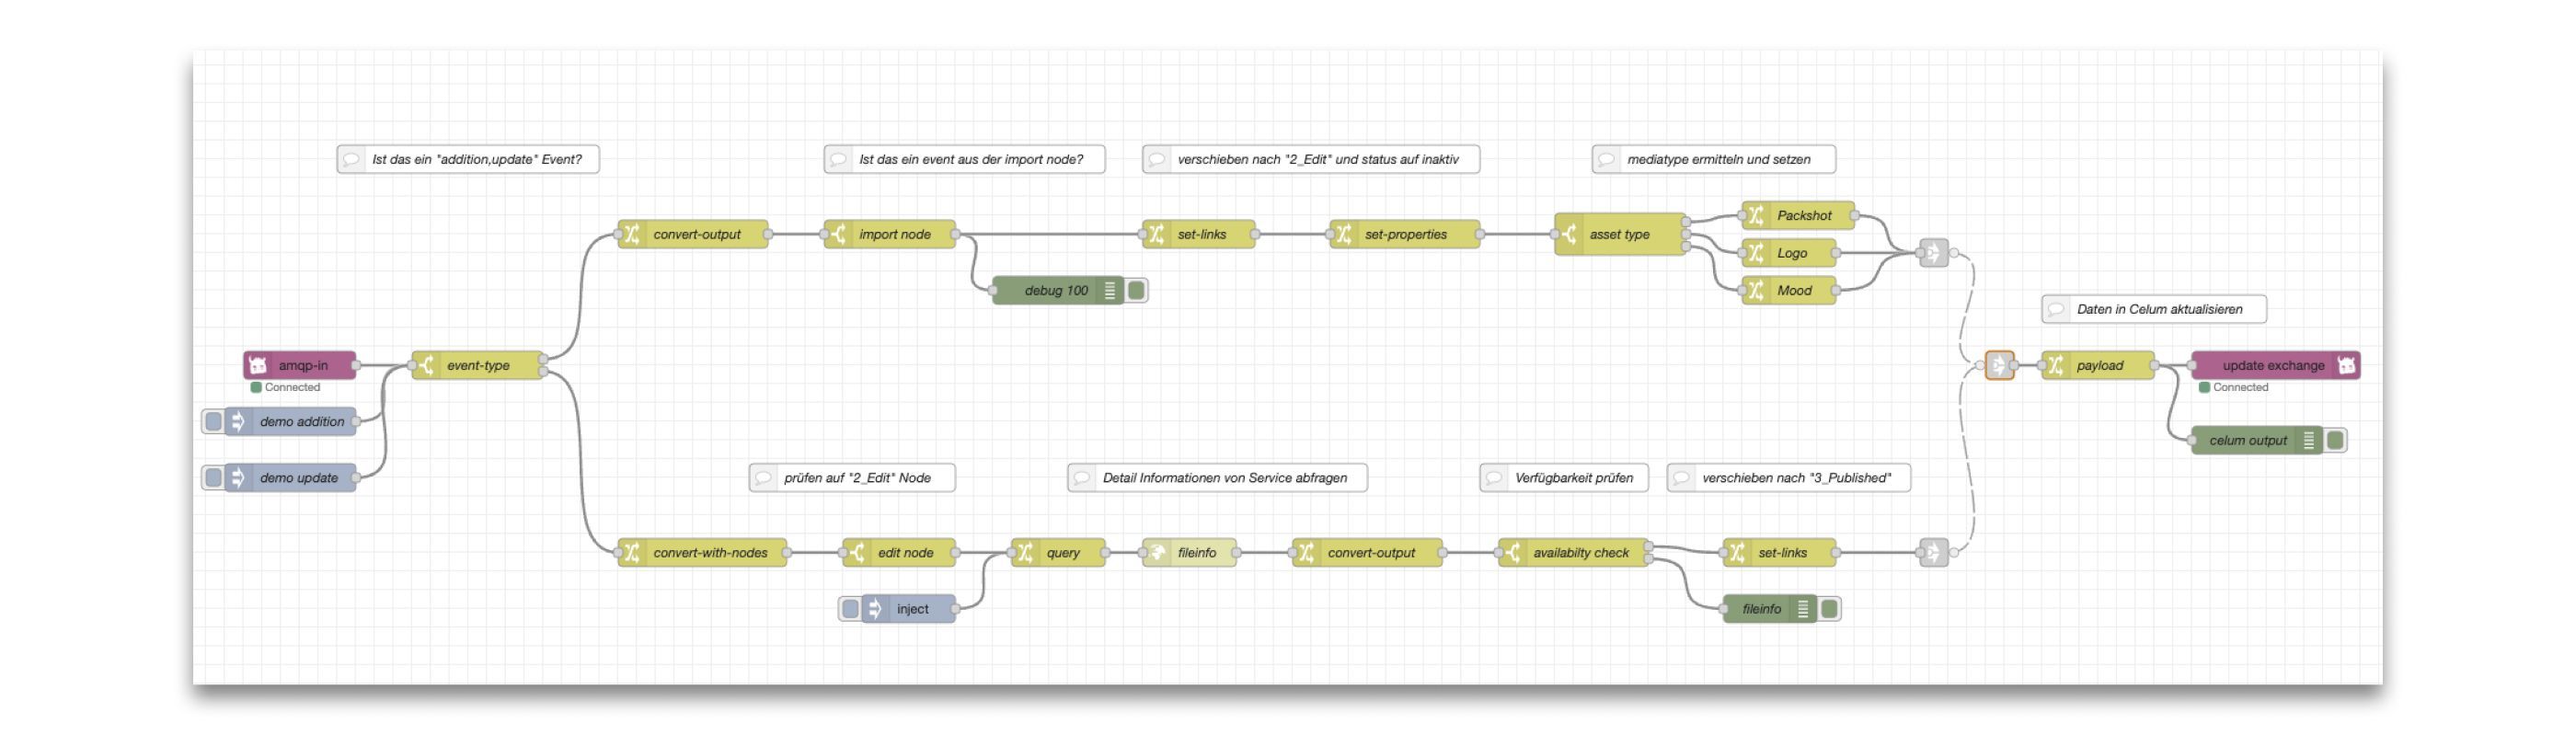2576x735 pixels.
Task: Select the convert-with-nodes node
Action: 709,552
